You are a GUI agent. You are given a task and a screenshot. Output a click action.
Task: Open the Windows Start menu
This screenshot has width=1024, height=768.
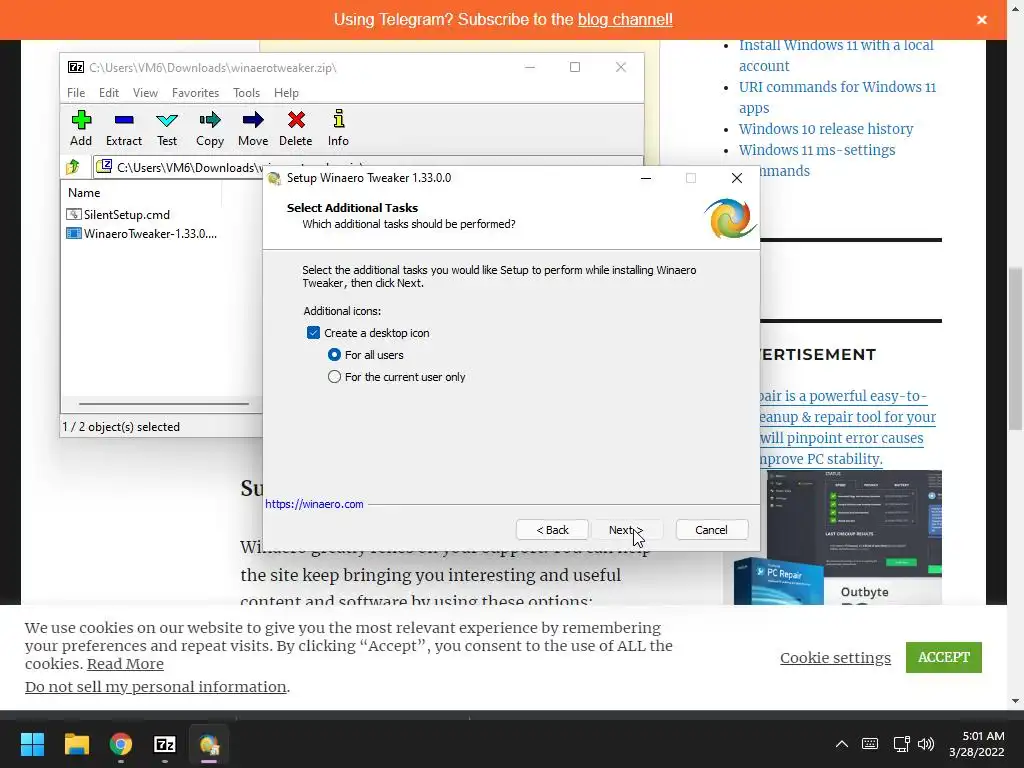[x=32, y=744]
